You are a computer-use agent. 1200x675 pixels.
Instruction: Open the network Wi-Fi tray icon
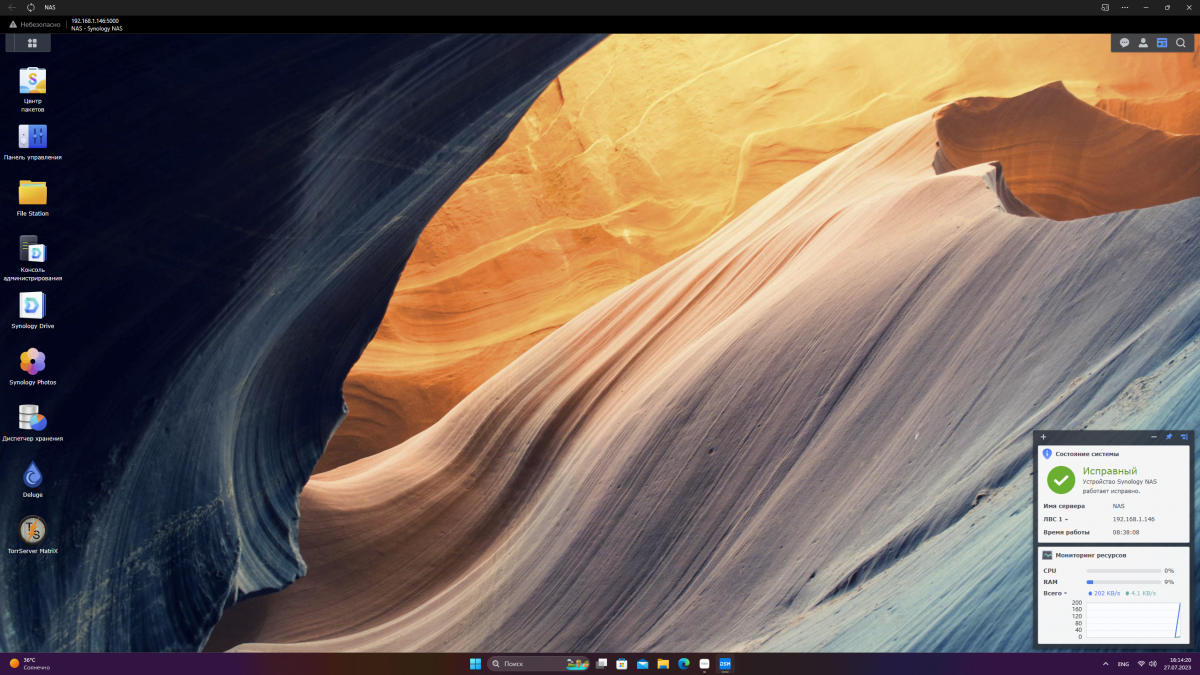coord(1141,663)
